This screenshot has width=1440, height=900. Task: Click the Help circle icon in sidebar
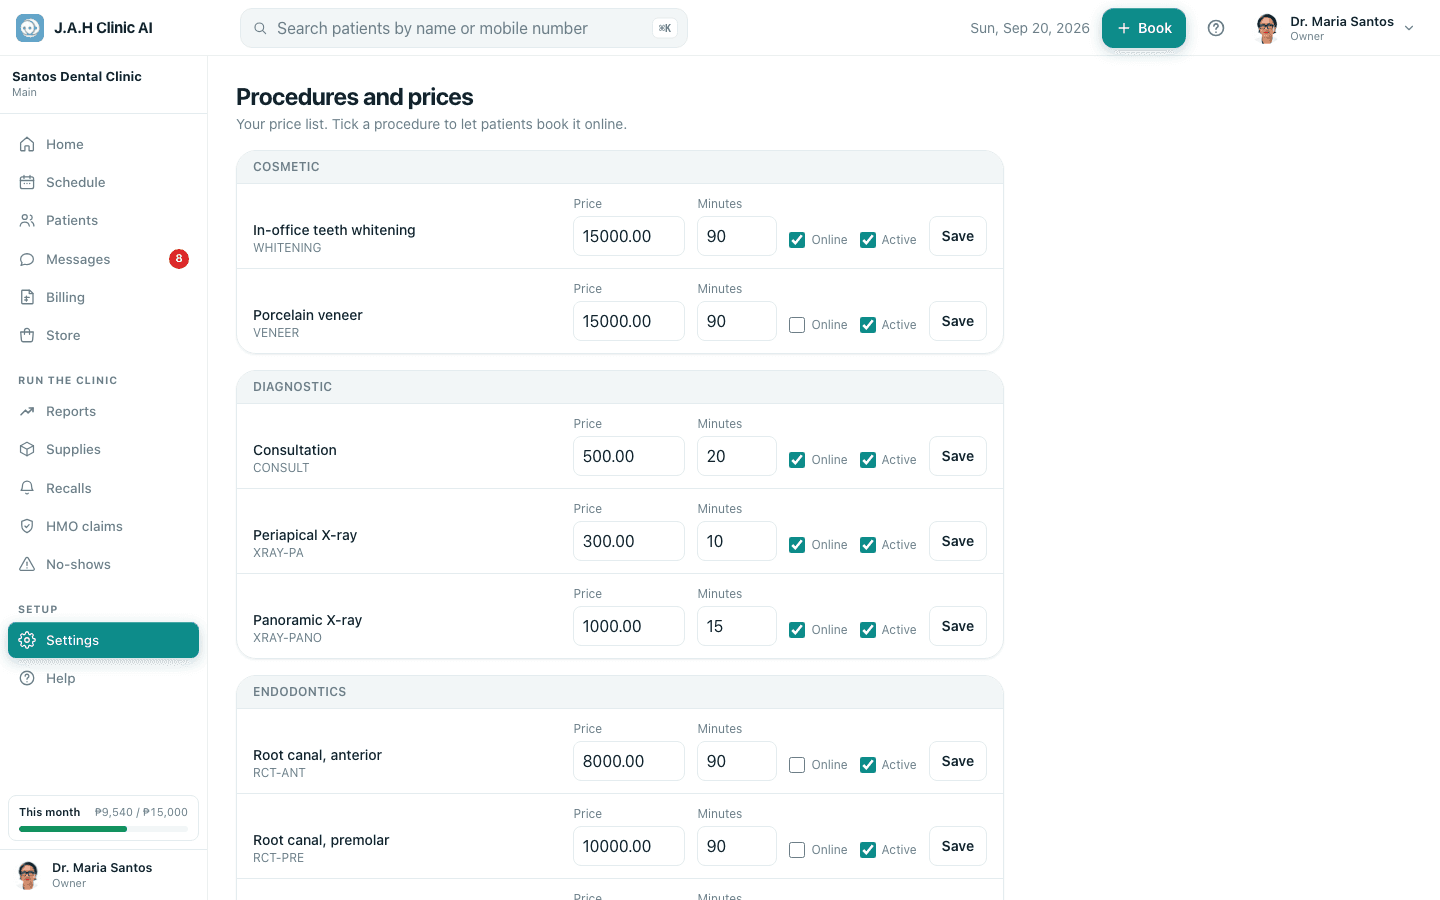[x=27, y=678]
